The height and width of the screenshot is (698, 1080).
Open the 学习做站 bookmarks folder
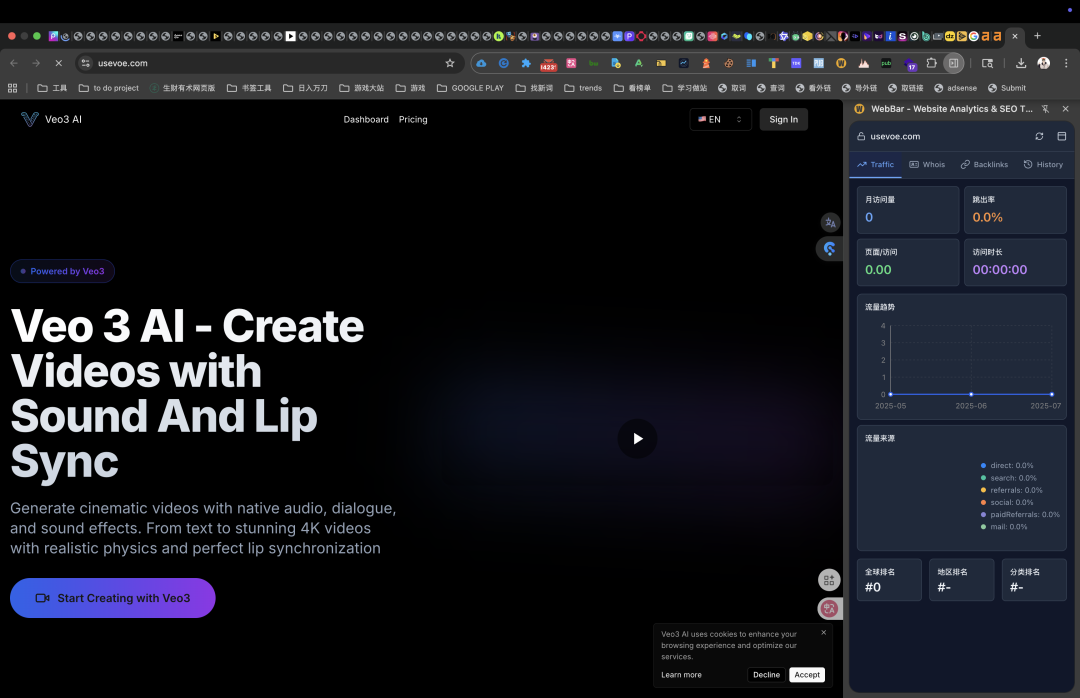click(685, 88)
